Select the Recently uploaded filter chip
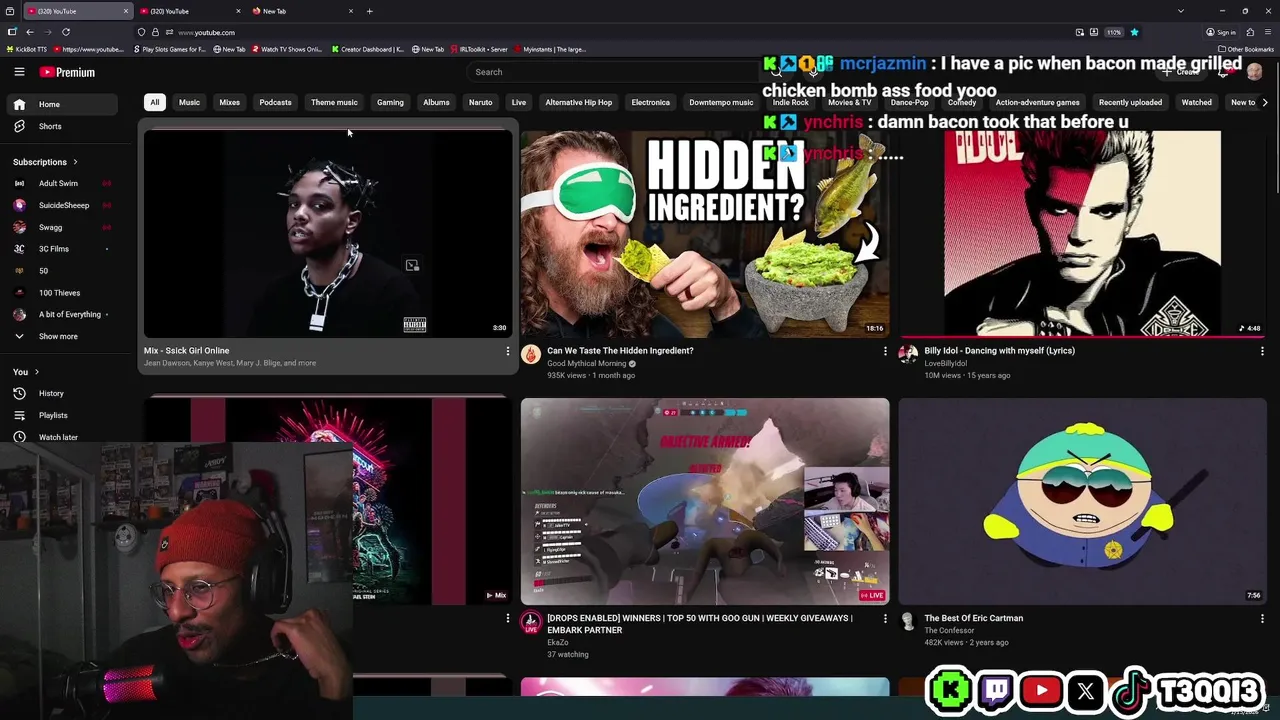 coord(1130,102)
